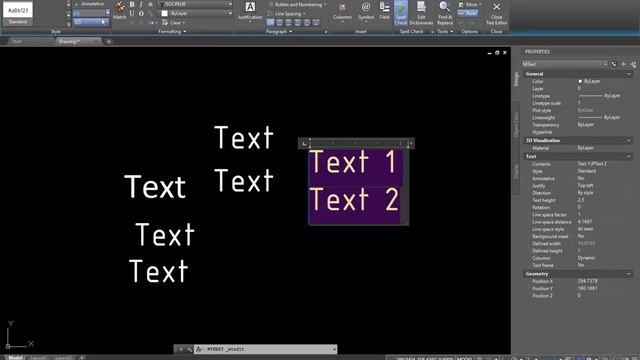Switch to the Model layout tab
The height and width of the screenshot is (360, 640).
16,357
